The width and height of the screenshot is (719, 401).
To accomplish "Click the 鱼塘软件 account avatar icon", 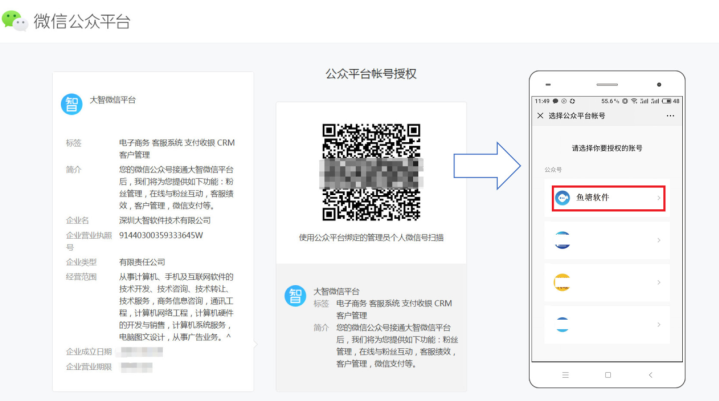I will pyautogui.click(x=562, y=198).
